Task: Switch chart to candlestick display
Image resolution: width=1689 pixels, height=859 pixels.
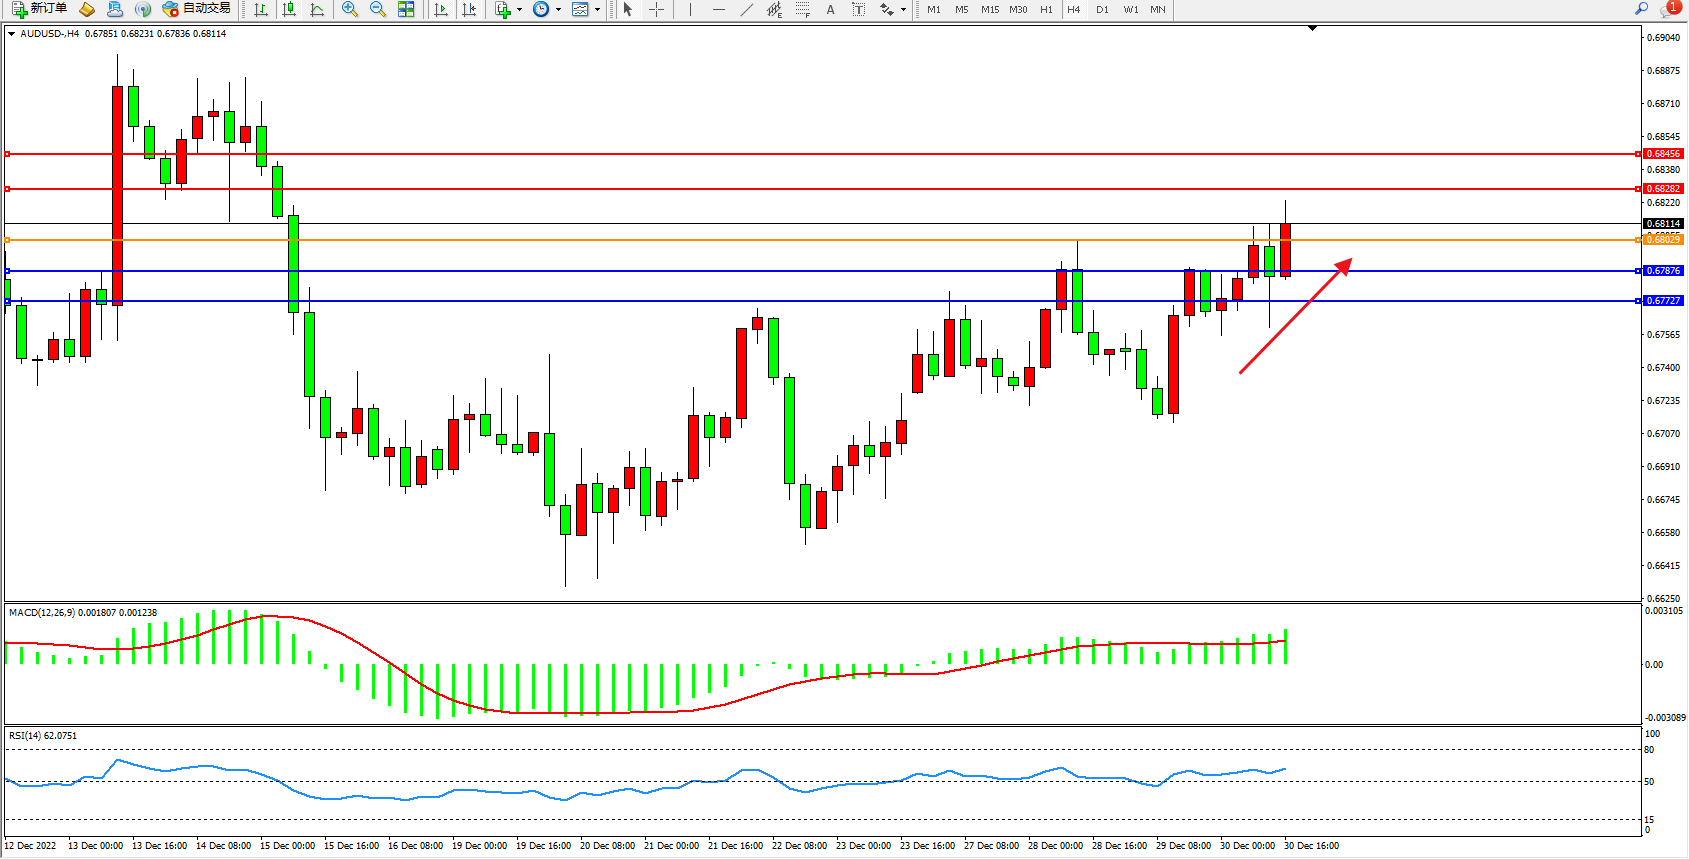Action: coord(289,9)
